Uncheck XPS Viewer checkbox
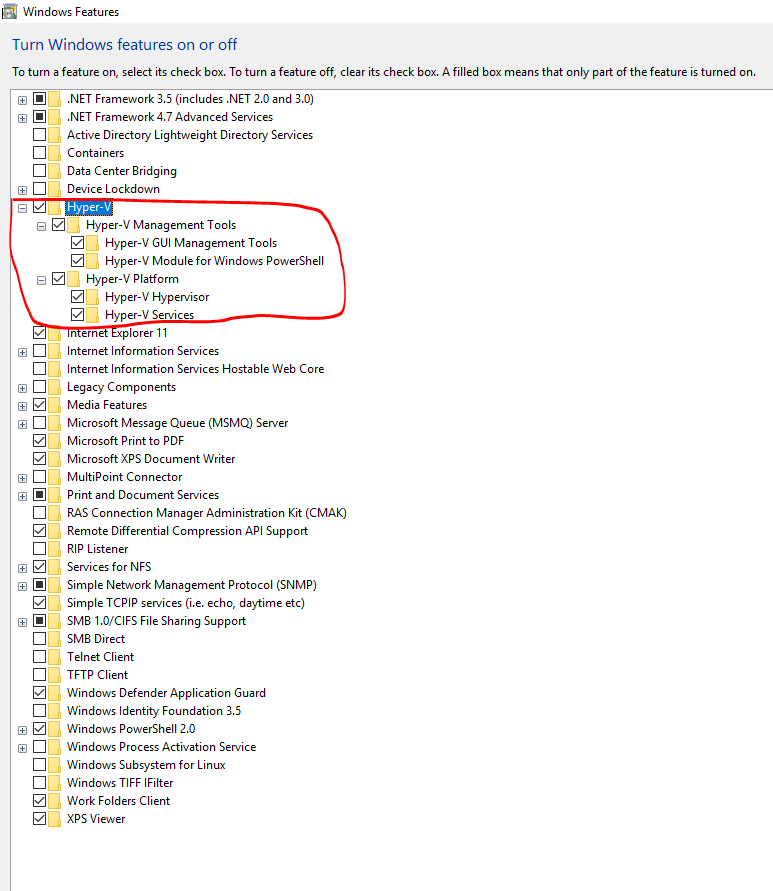The image size is (773, 891). (x=39, y=818)
